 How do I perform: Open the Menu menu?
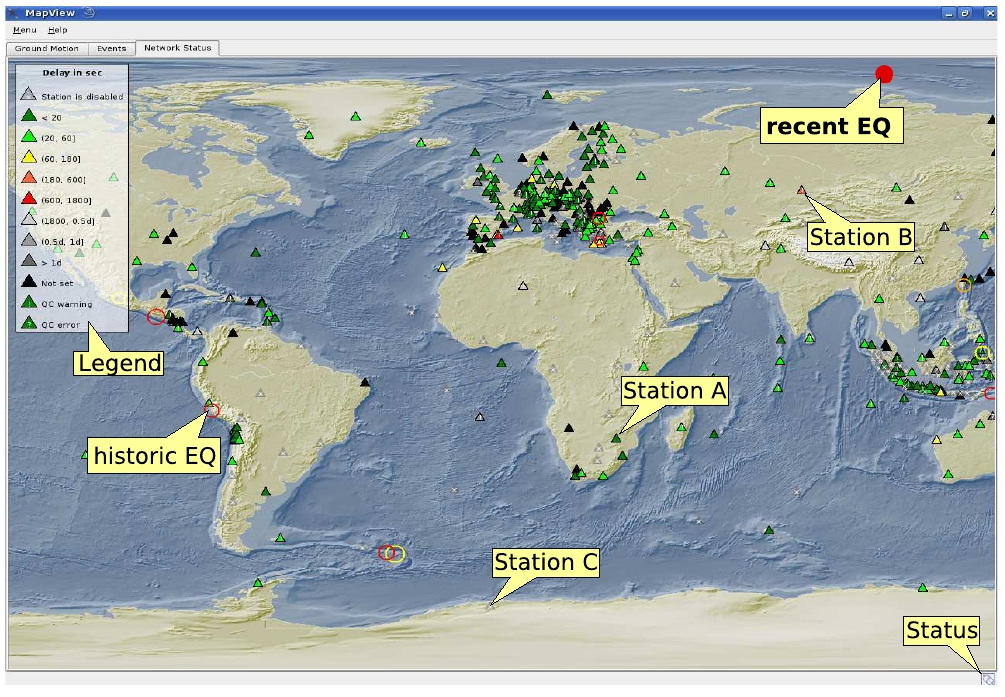tap(24, 30)
